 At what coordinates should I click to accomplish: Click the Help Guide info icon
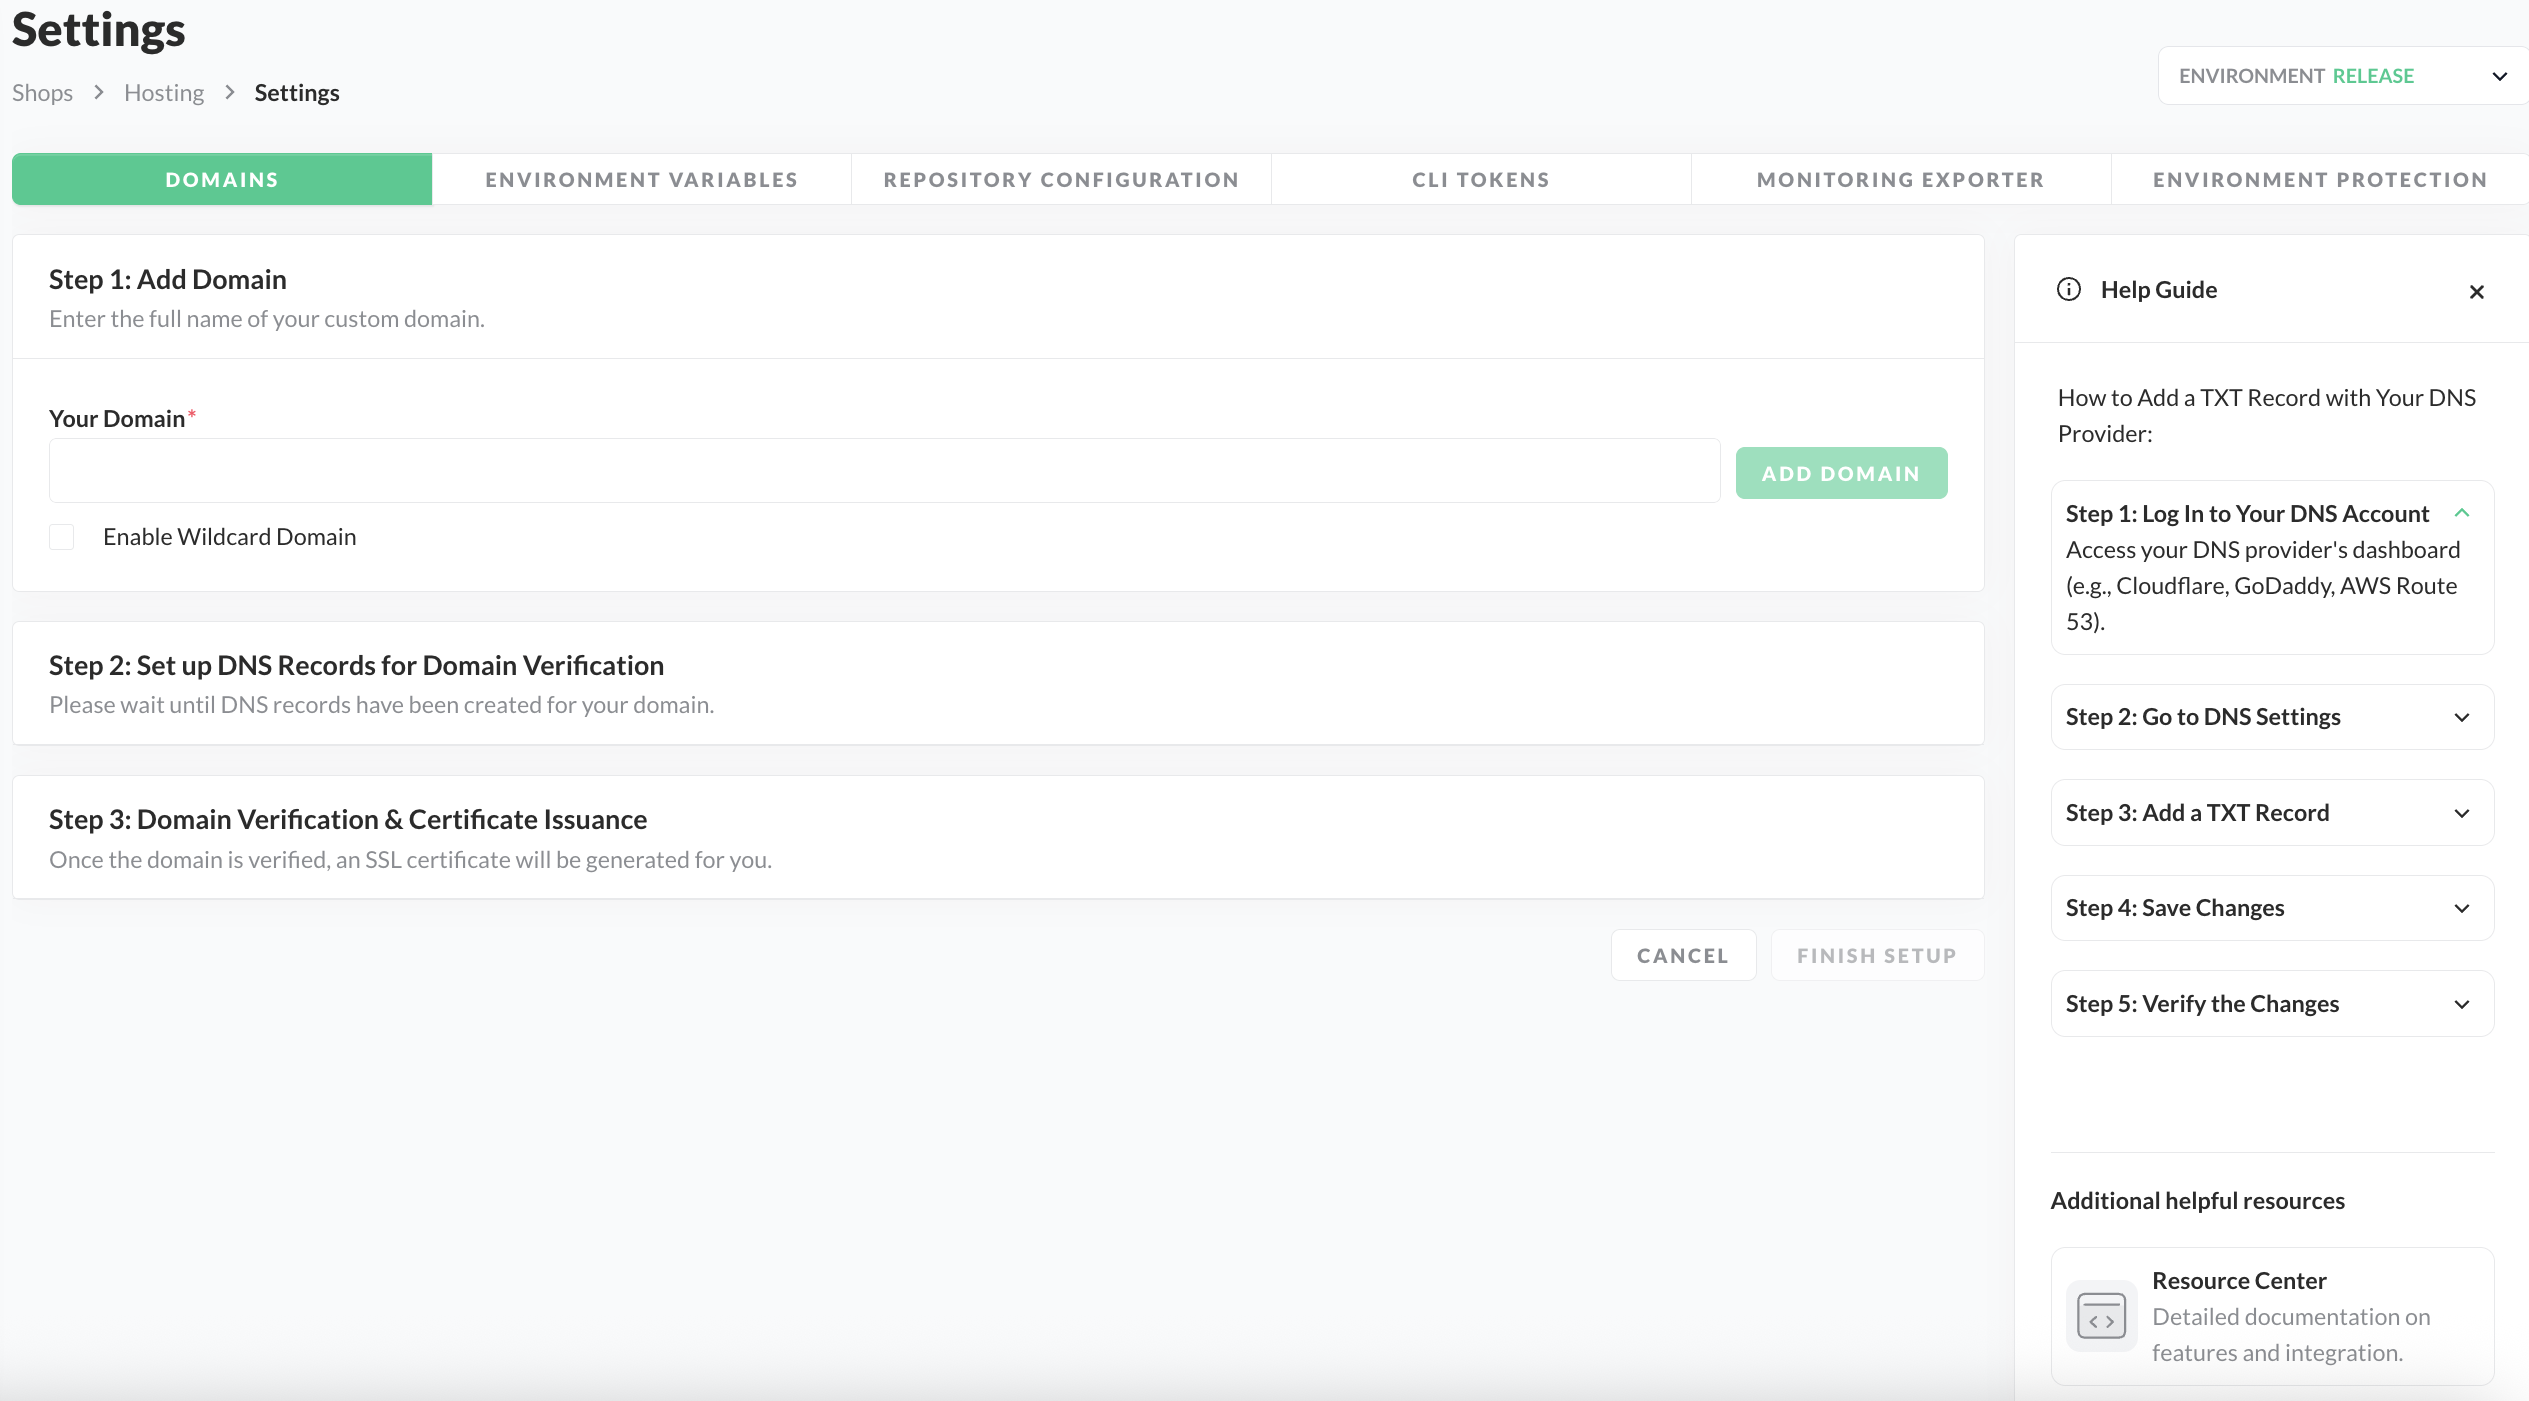(x=2068, y=290)
